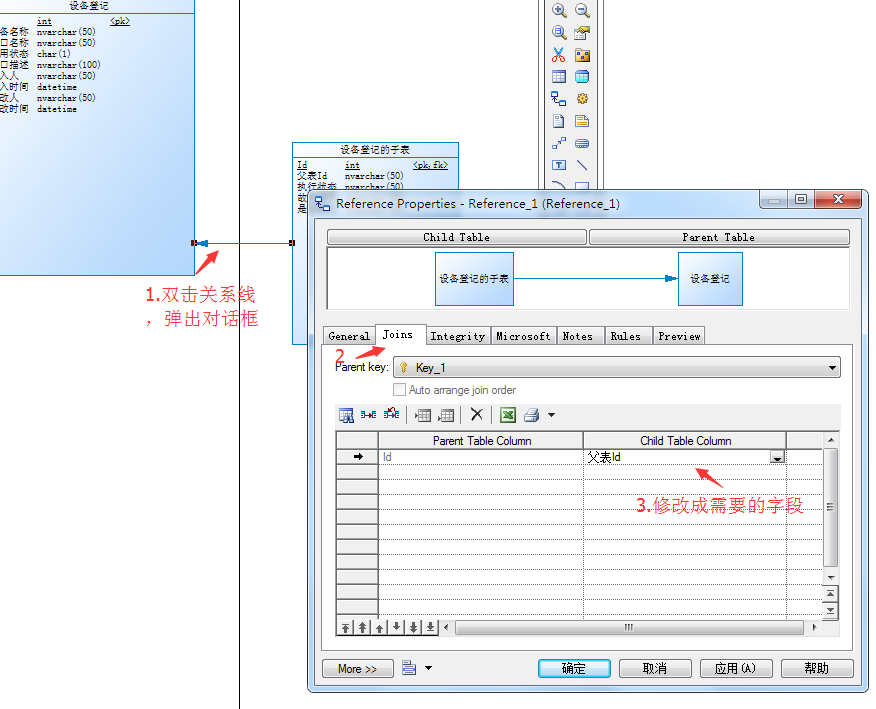This screenshot has width=876, height=709.
Task: Select the Line drawing tool in palette
Action: [582, 165]
